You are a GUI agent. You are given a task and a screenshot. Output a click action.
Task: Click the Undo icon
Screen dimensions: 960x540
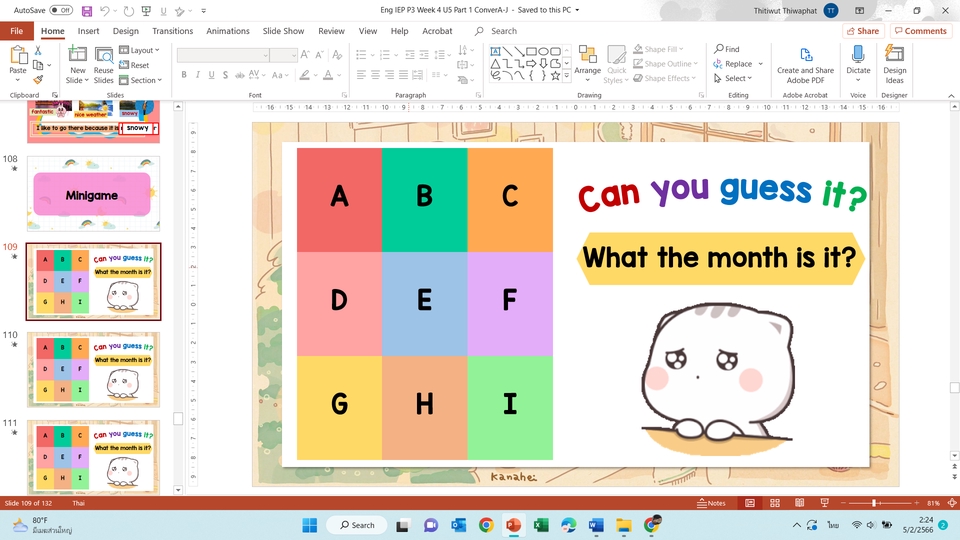[105, 10]
